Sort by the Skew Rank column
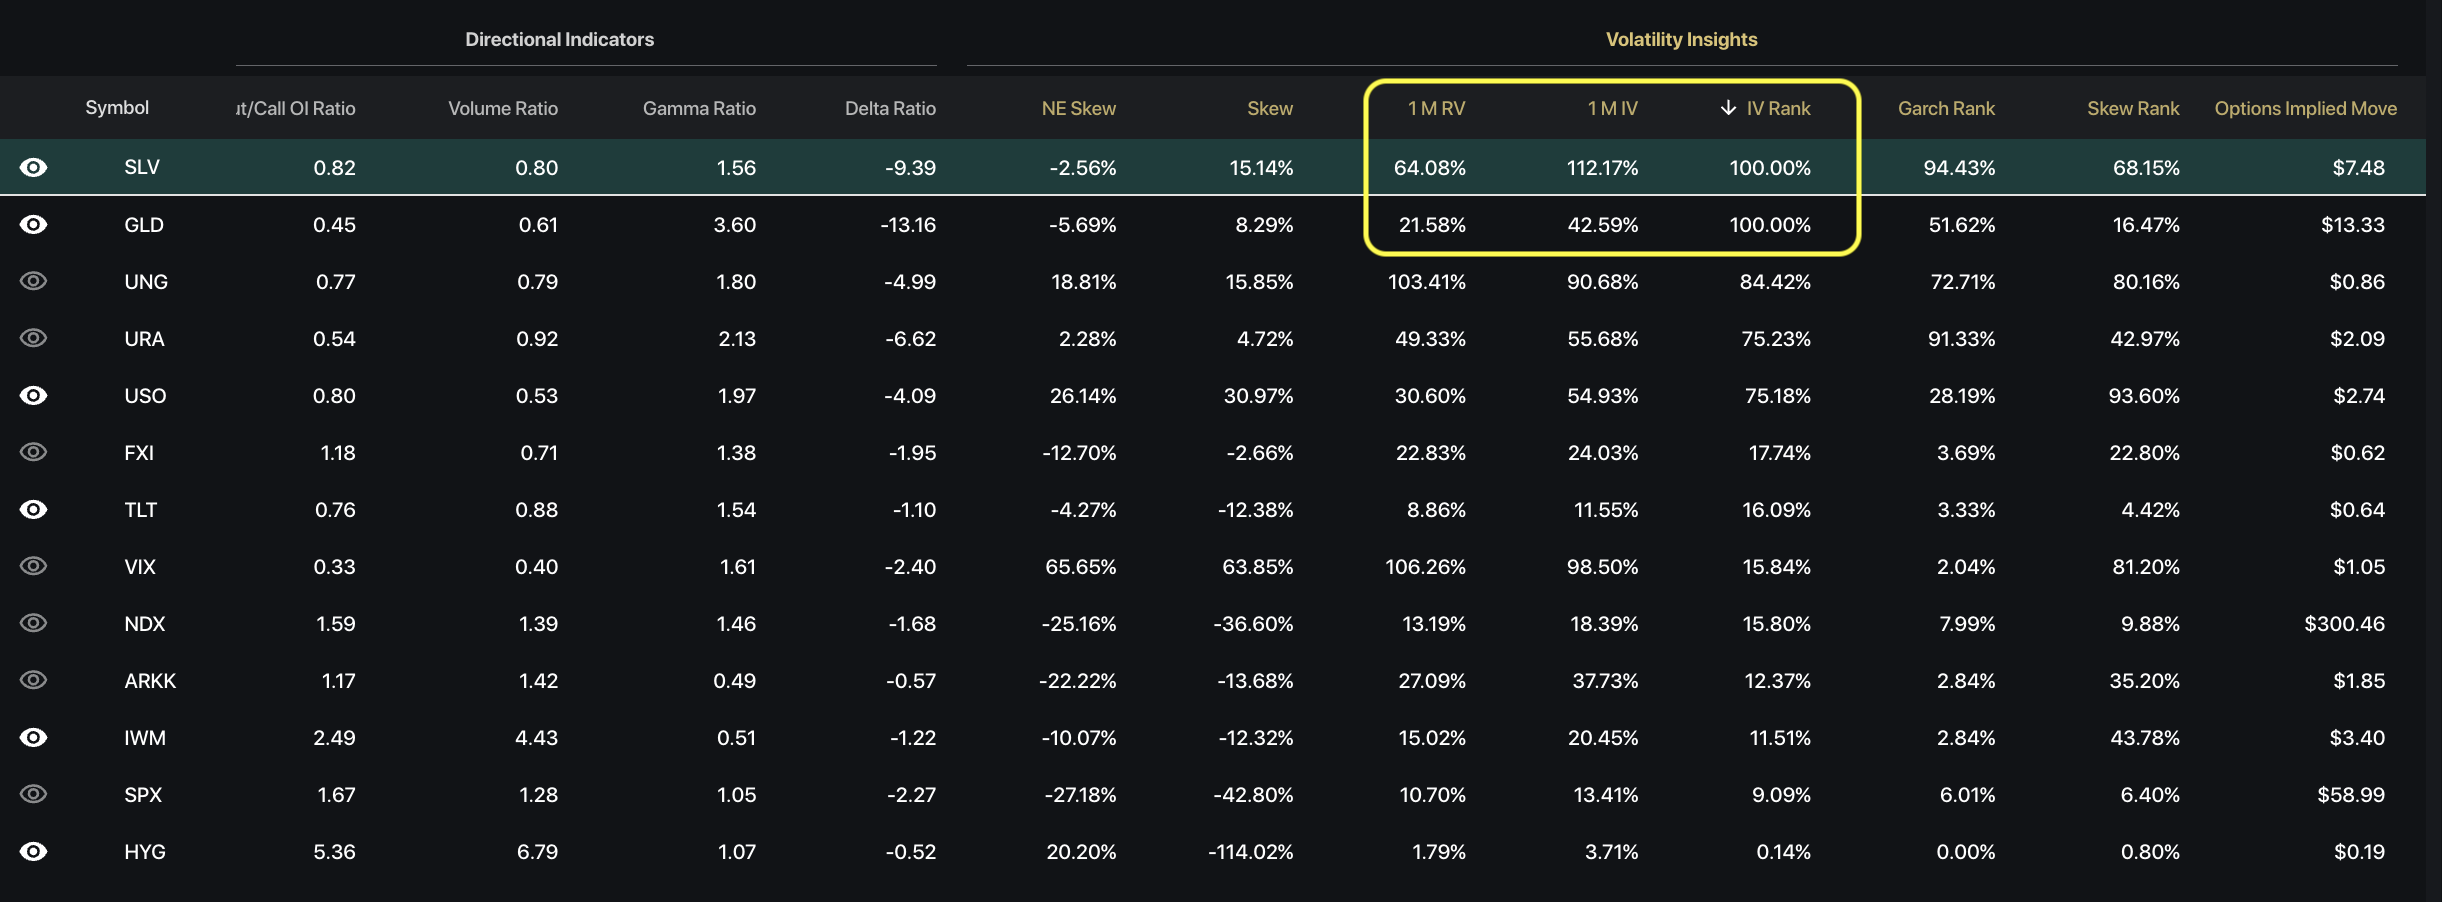 click(2132, 108)
